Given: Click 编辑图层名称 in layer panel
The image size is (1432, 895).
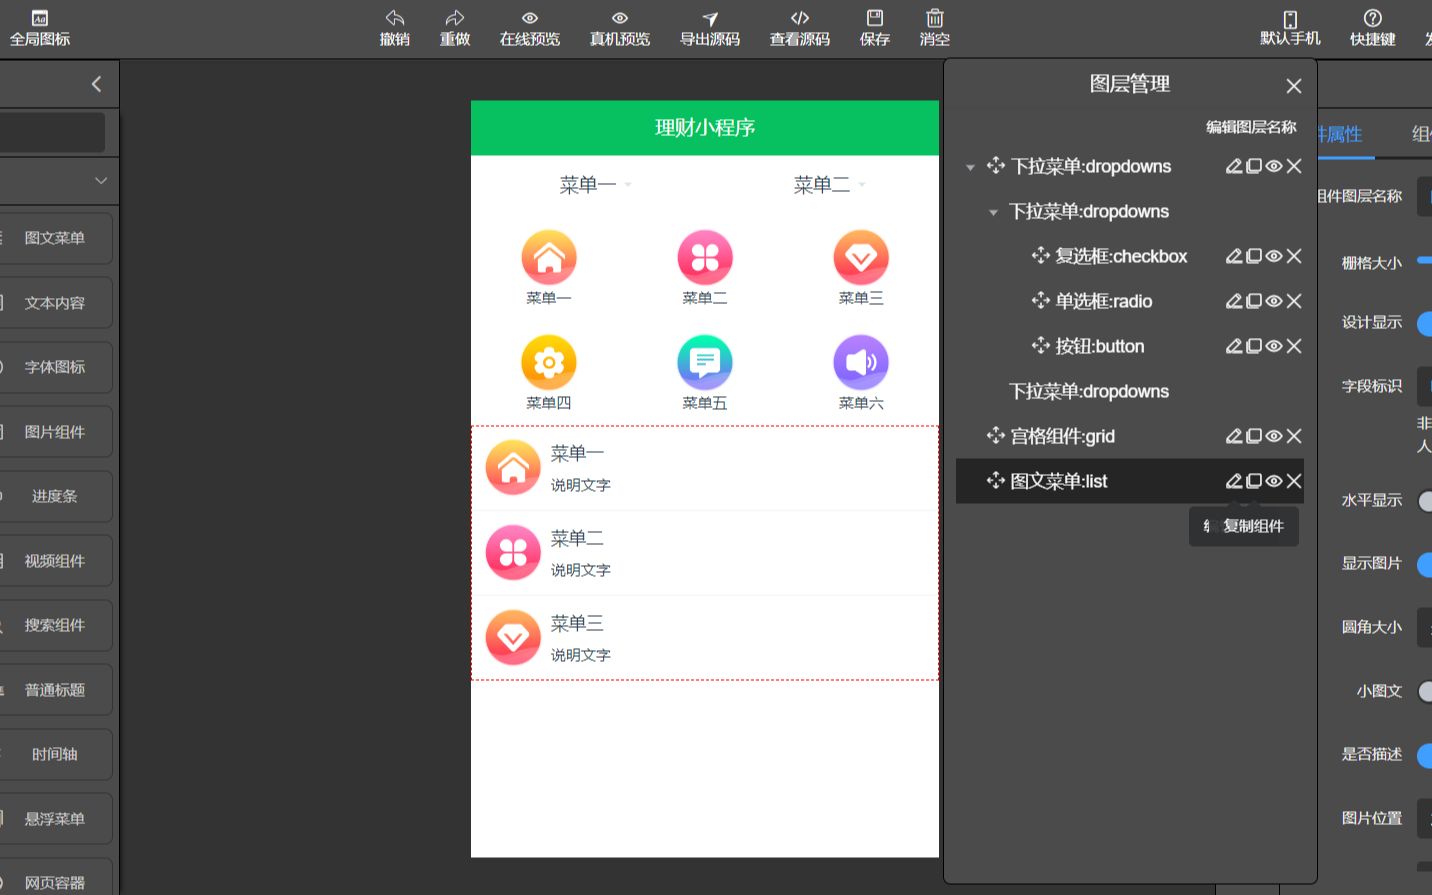Looking at the screenshot, I should (x=1250, y=127).
